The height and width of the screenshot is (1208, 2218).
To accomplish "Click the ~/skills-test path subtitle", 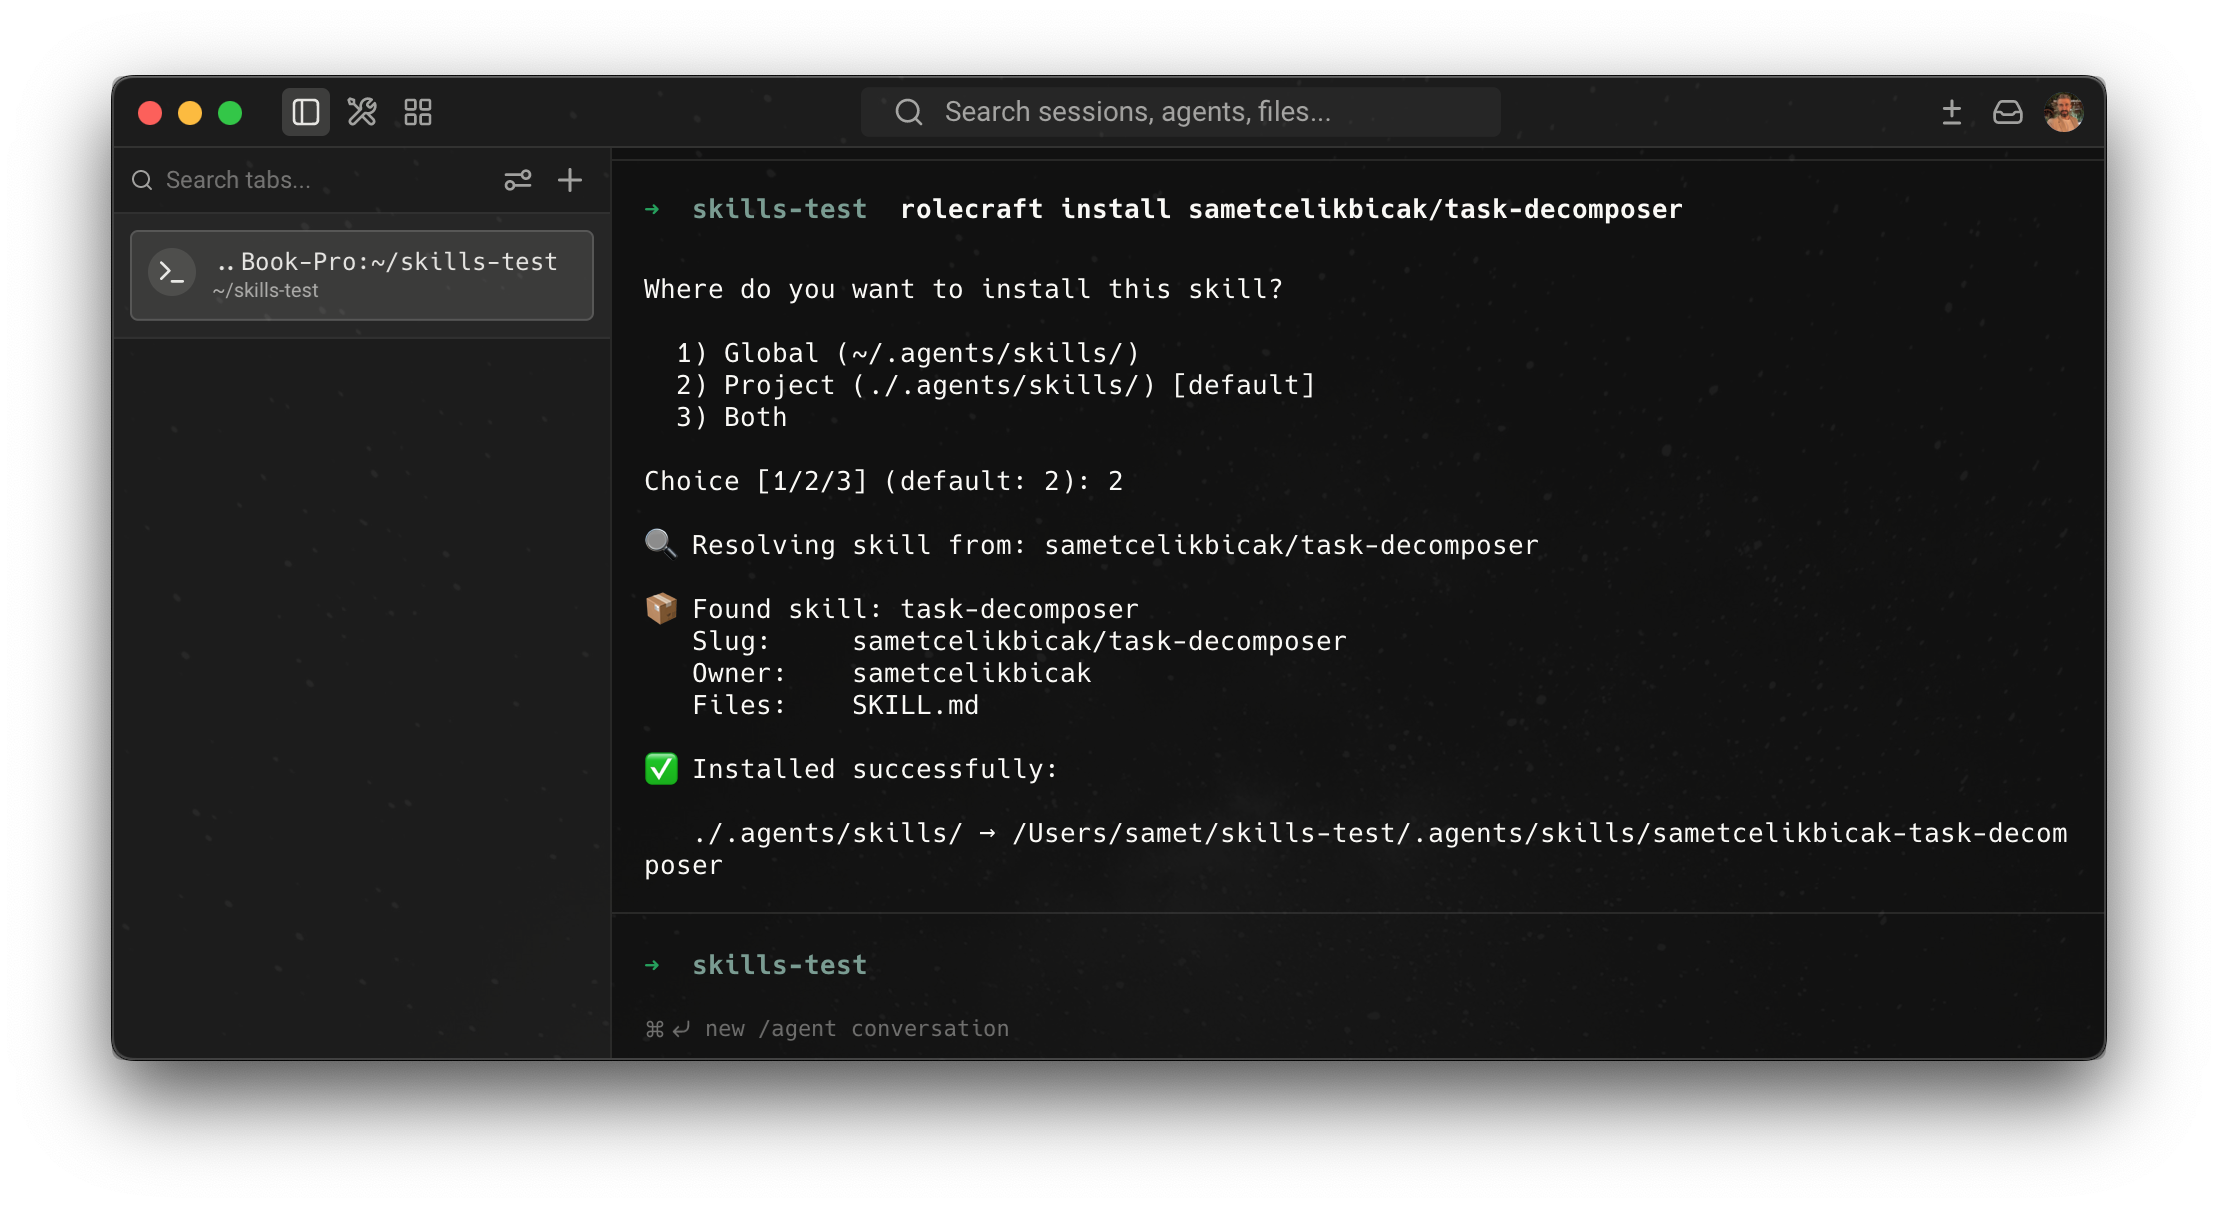I will point(265,291).
